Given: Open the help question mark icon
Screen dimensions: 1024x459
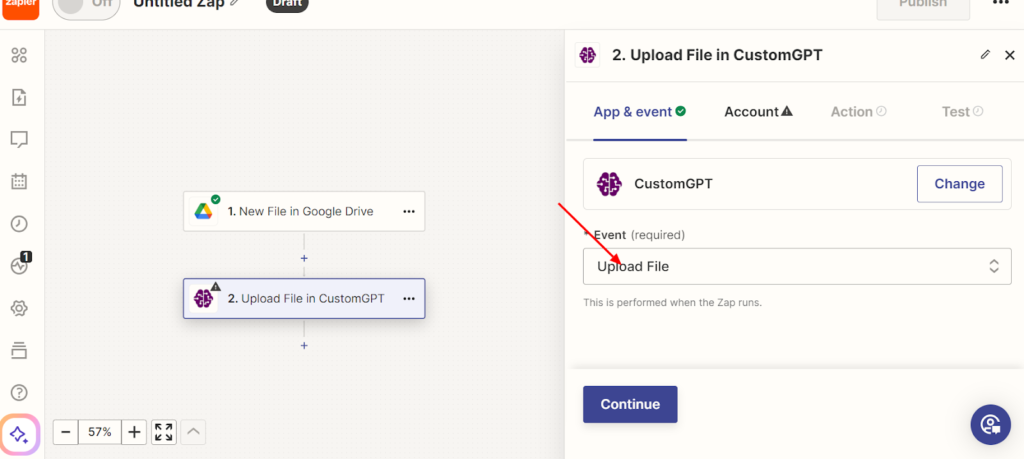Looking at the screenshot, I should click(x=19, y=392).
